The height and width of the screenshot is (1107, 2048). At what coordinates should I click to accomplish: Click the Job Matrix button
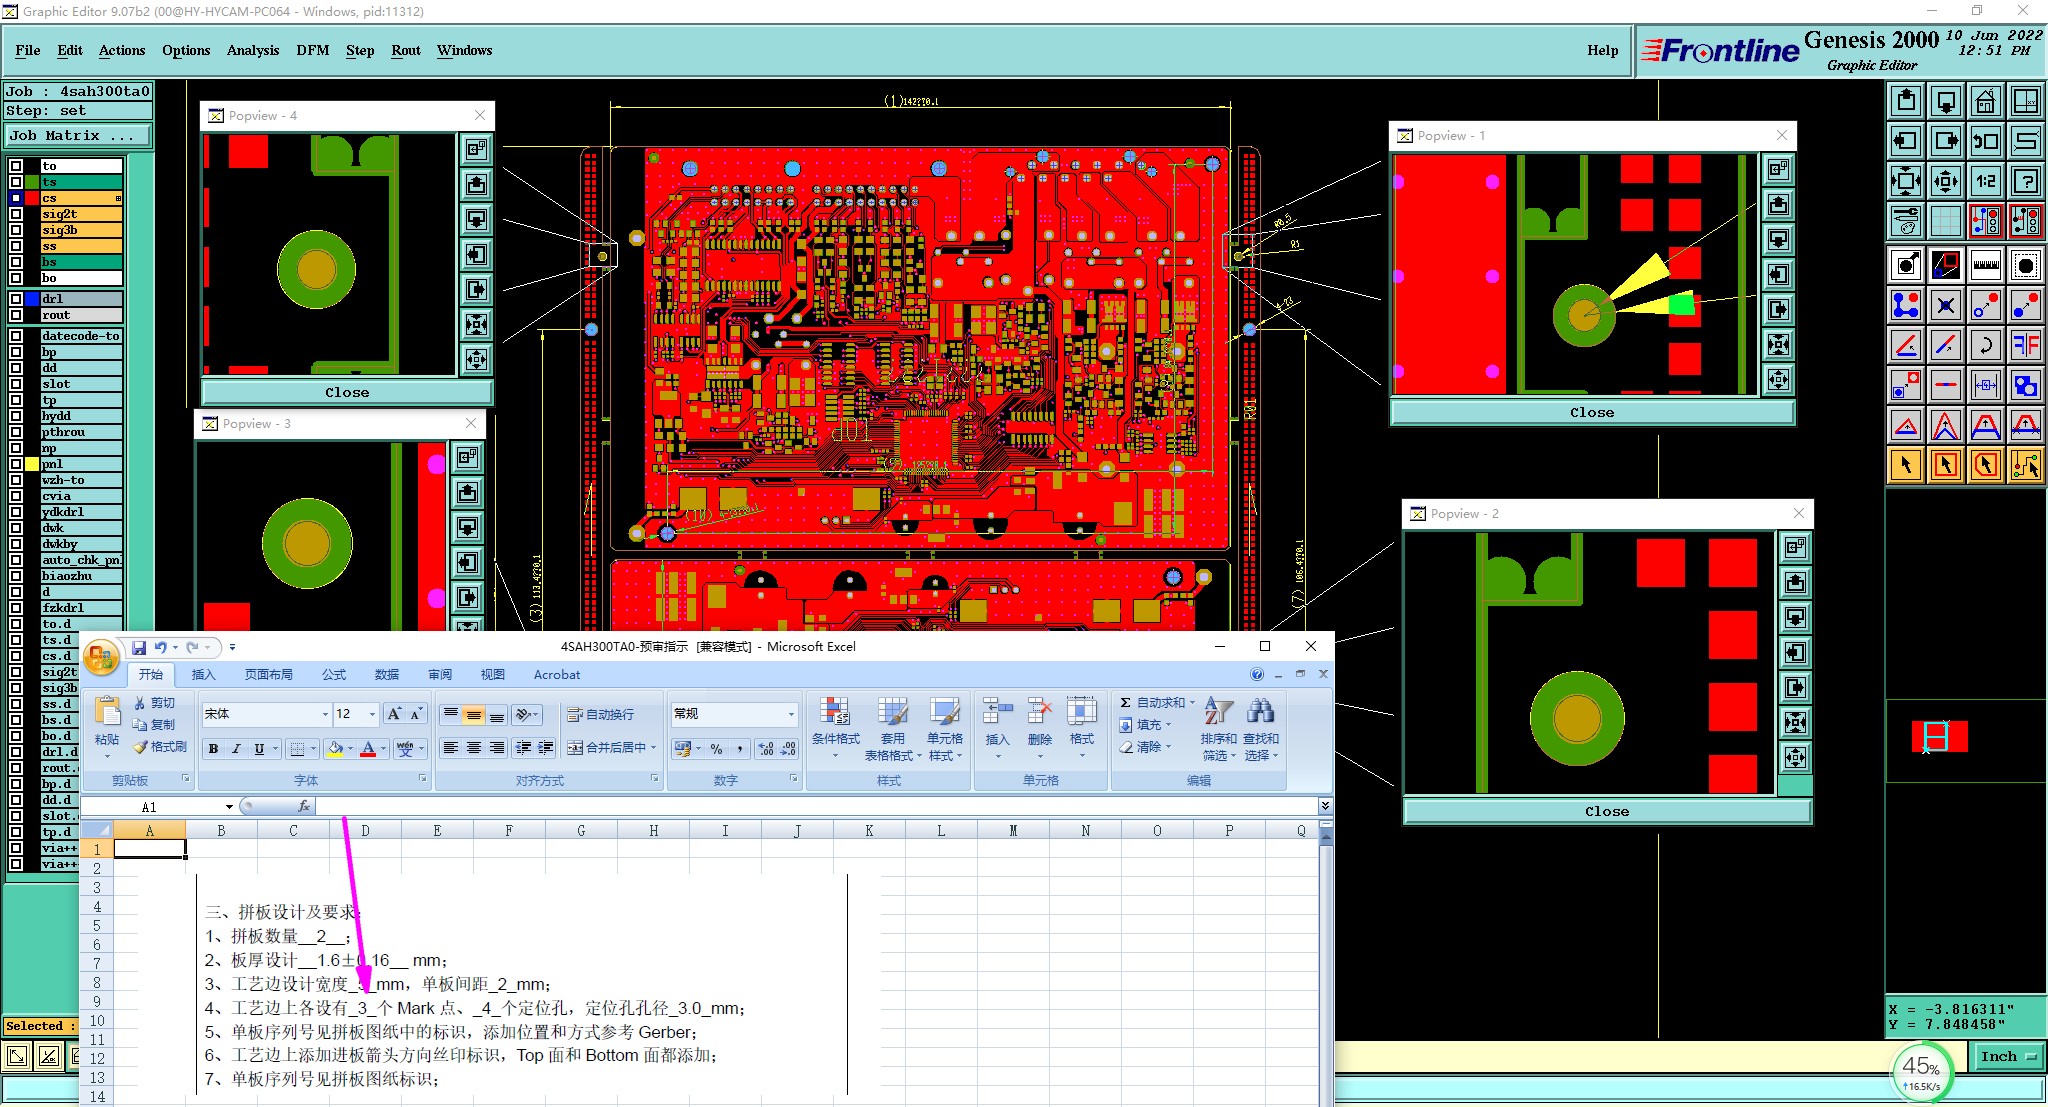[x=78, y=135]
